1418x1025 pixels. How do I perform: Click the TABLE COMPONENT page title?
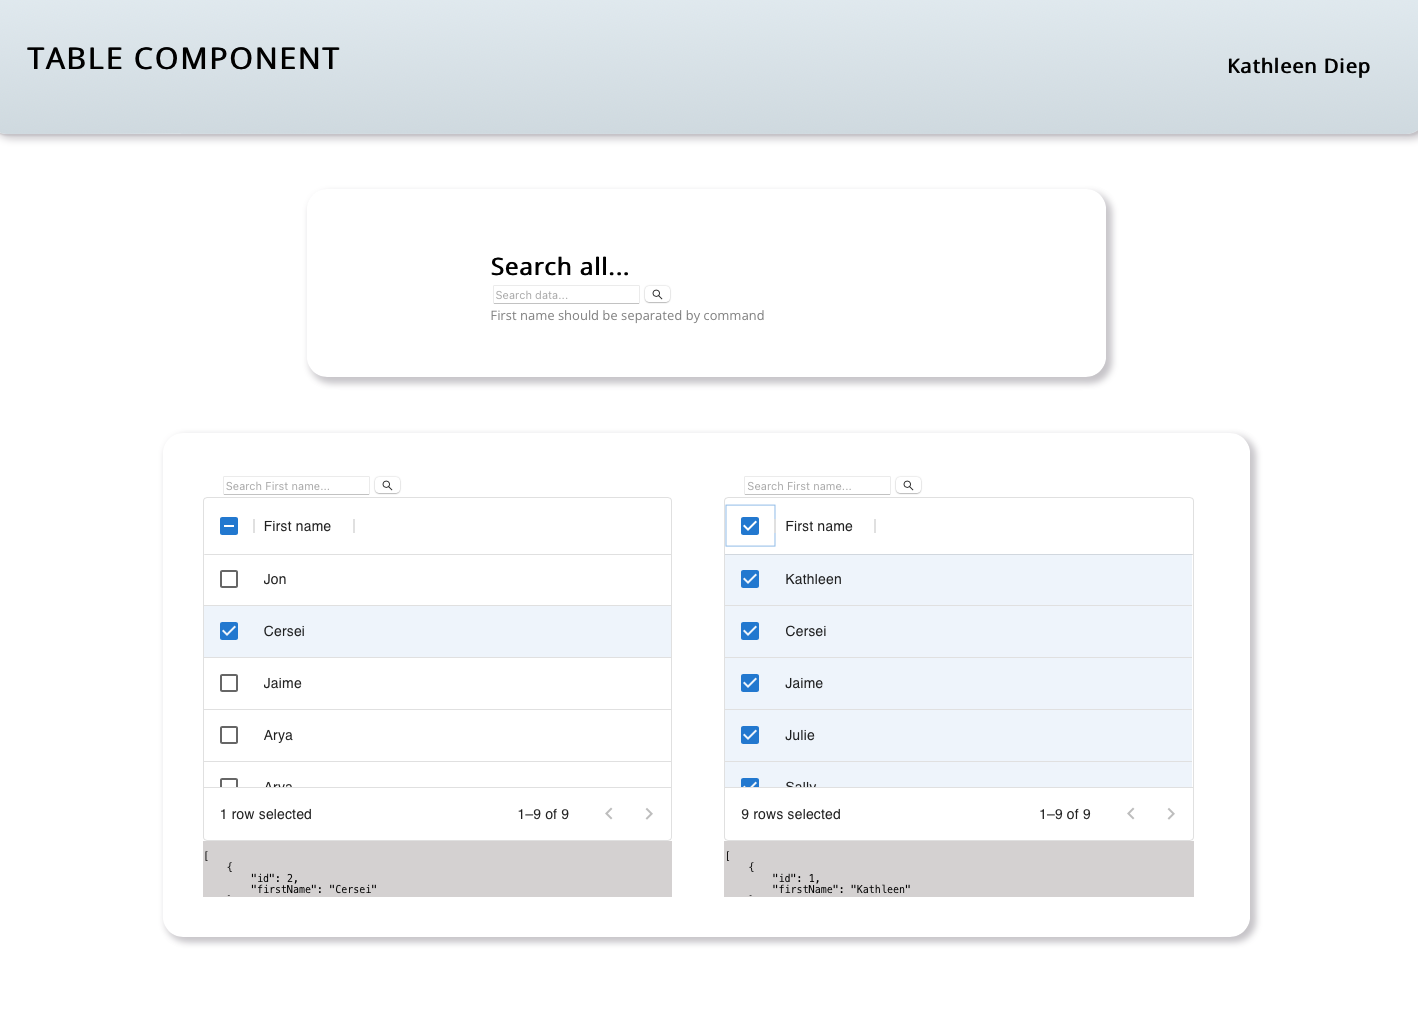[183, 59]
